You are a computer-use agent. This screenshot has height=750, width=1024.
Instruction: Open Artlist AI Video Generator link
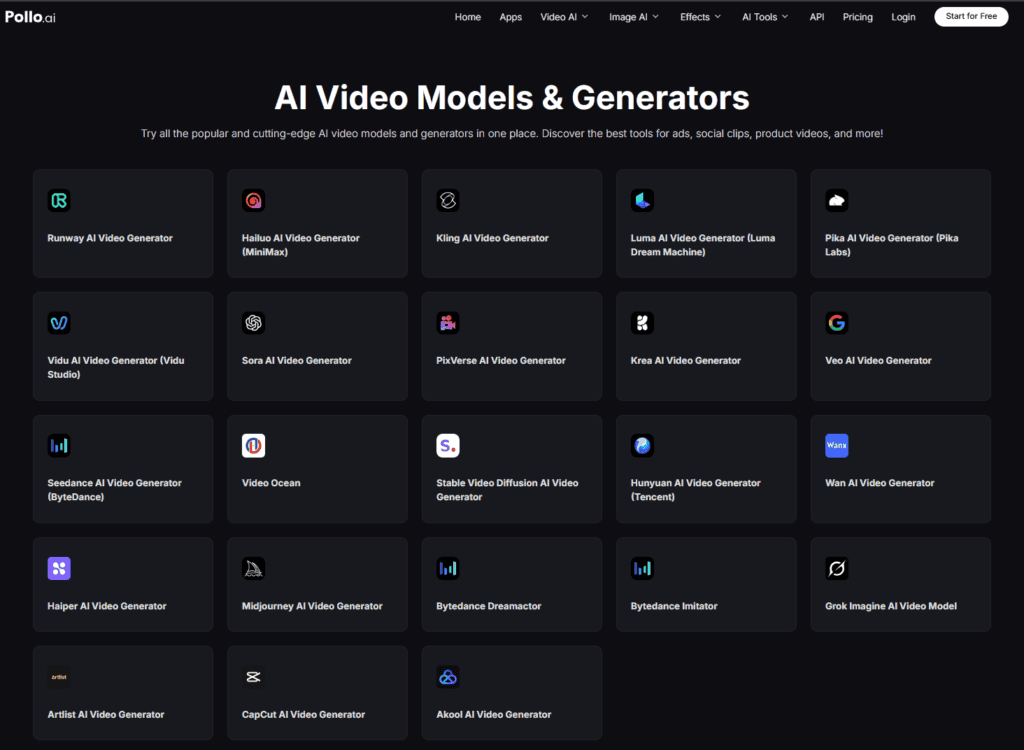pyautogui.click(x=106, y=714)
